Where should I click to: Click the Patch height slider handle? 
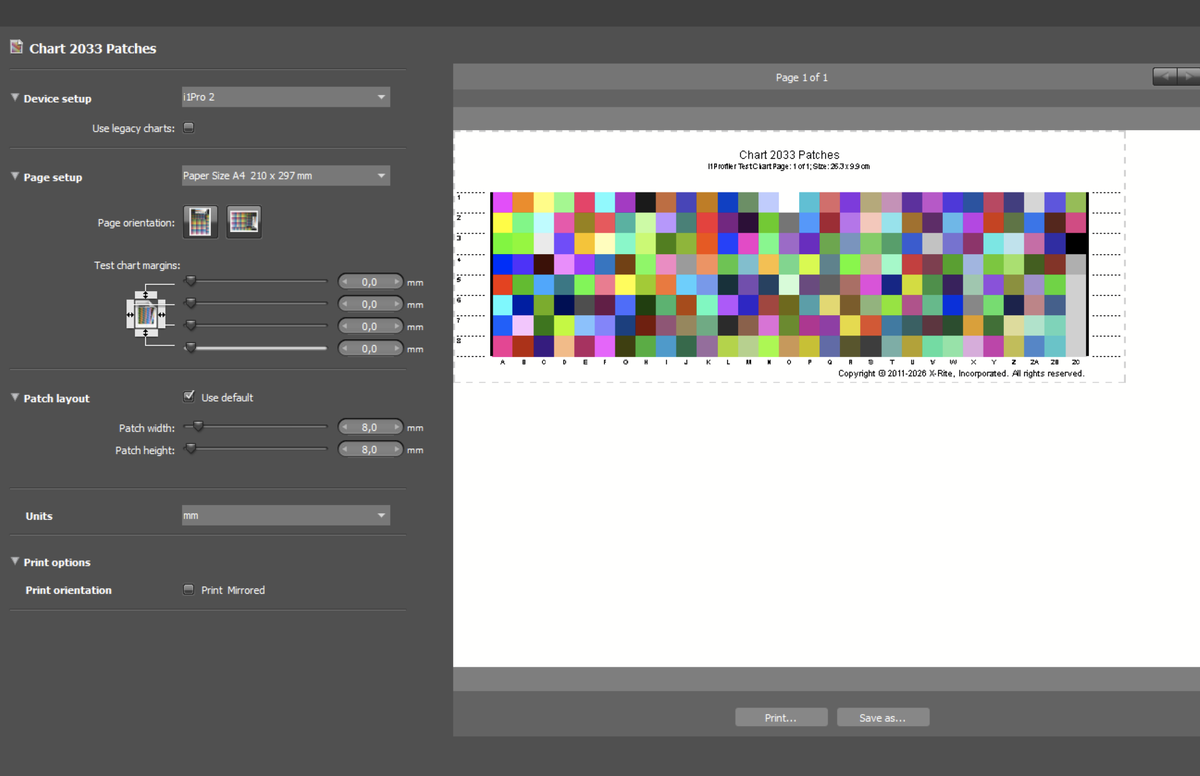pos(190,449)
